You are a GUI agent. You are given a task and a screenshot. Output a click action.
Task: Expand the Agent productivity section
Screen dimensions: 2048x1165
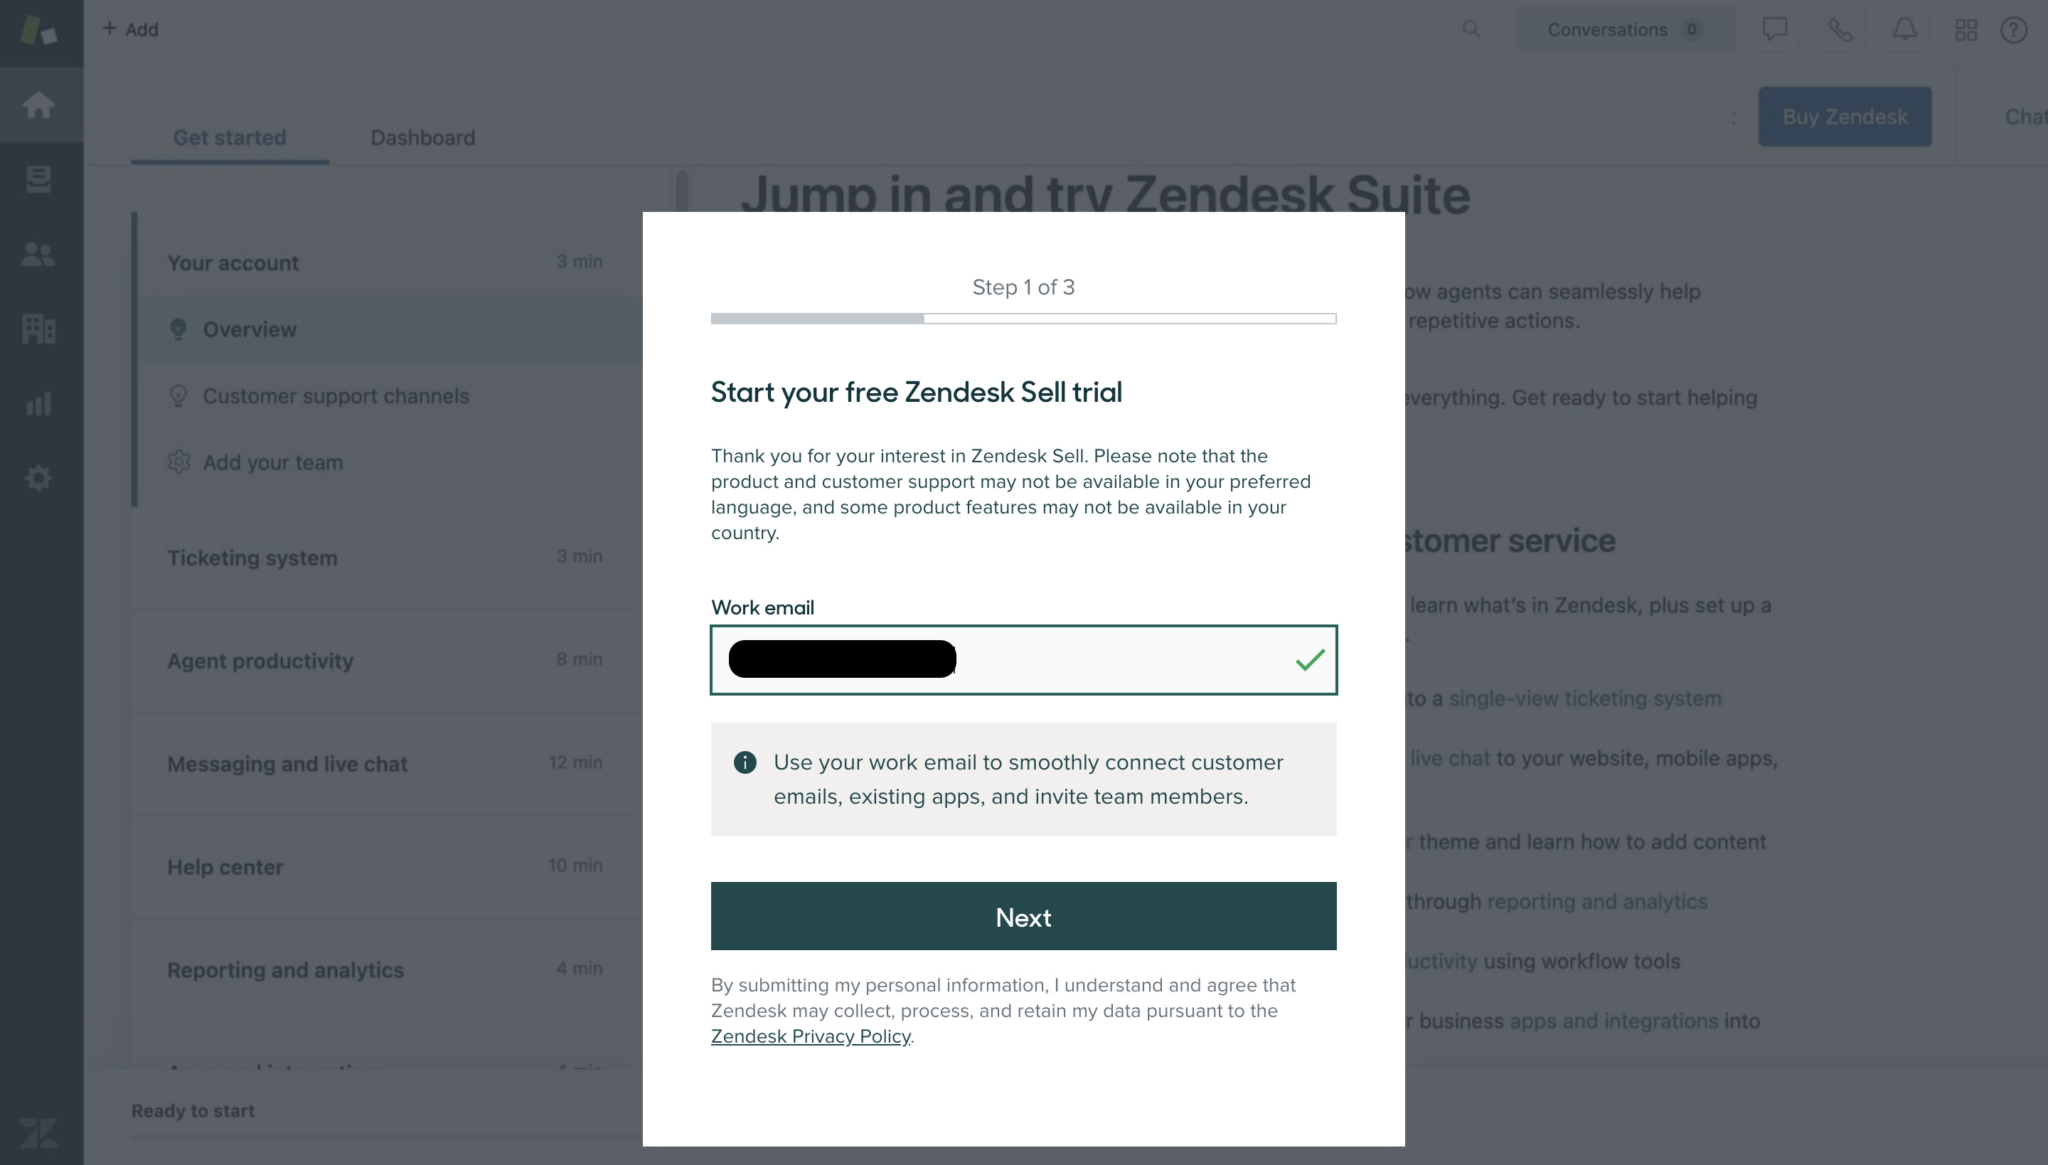coord(260,660)
